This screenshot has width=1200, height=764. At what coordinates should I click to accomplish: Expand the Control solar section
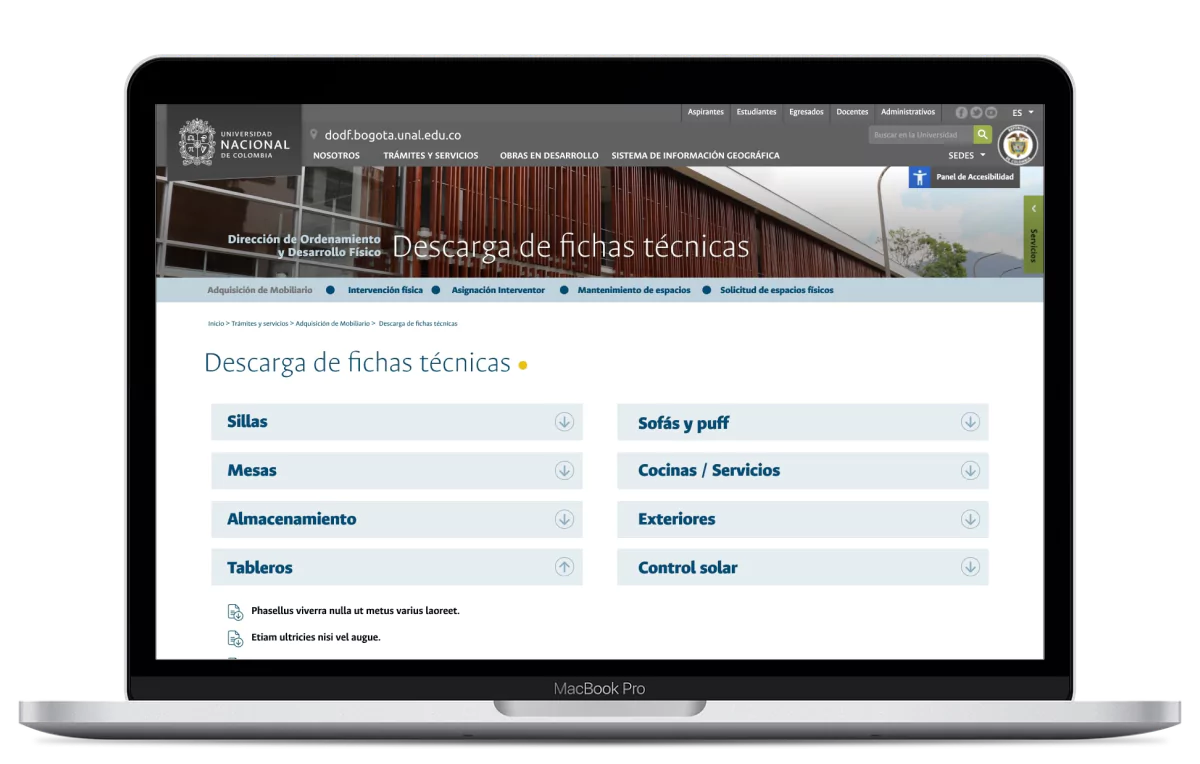pyautogui.click(x=803, y=567)
